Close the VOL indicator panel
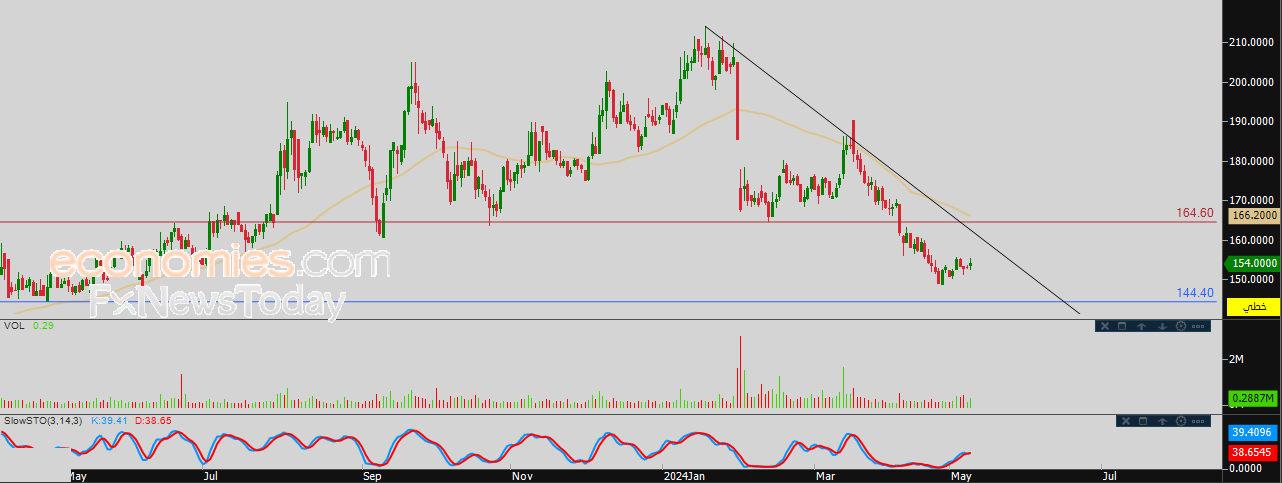1282x483 pixels. click(1105, 326)
